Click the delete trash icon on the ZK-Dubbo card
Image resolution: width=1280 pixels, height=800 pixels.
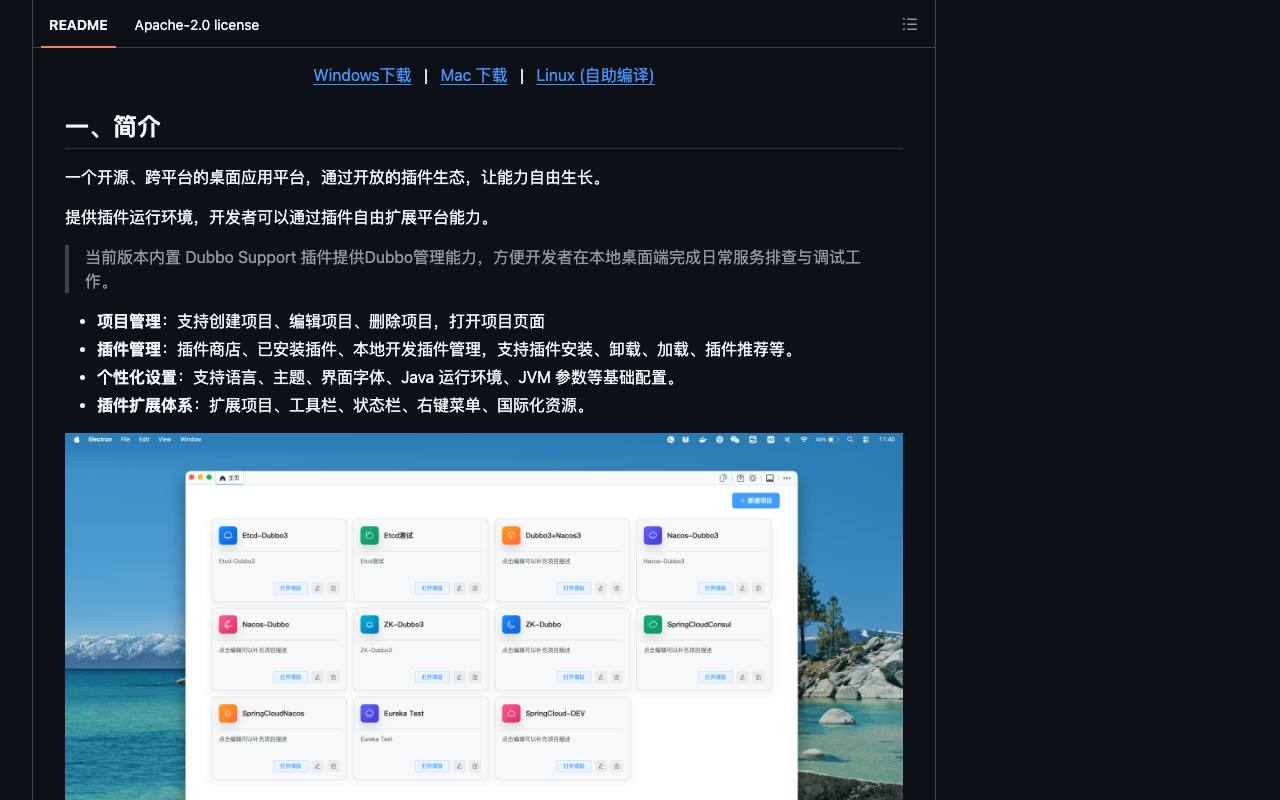(617, 677)
